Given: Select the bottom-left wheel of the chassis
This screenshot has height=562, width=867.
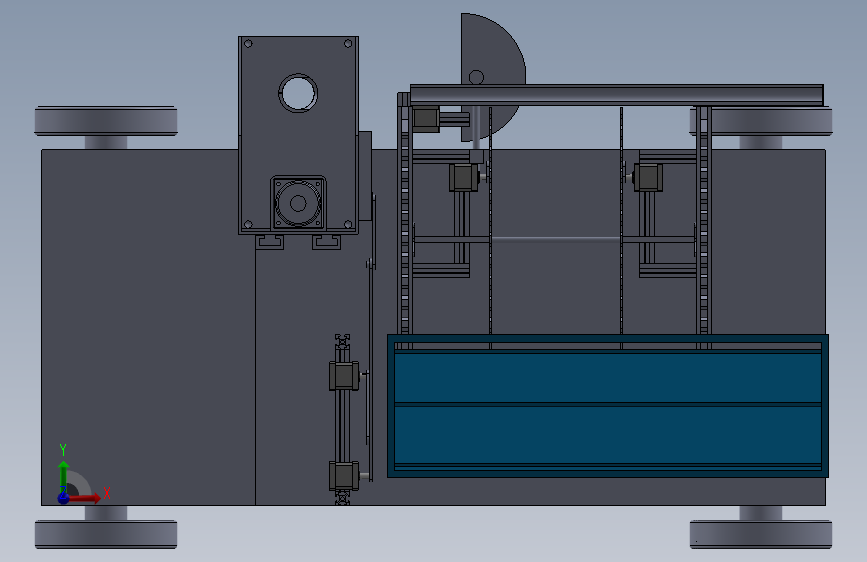Looking at the screenshot, I should [x=106, y=533].
